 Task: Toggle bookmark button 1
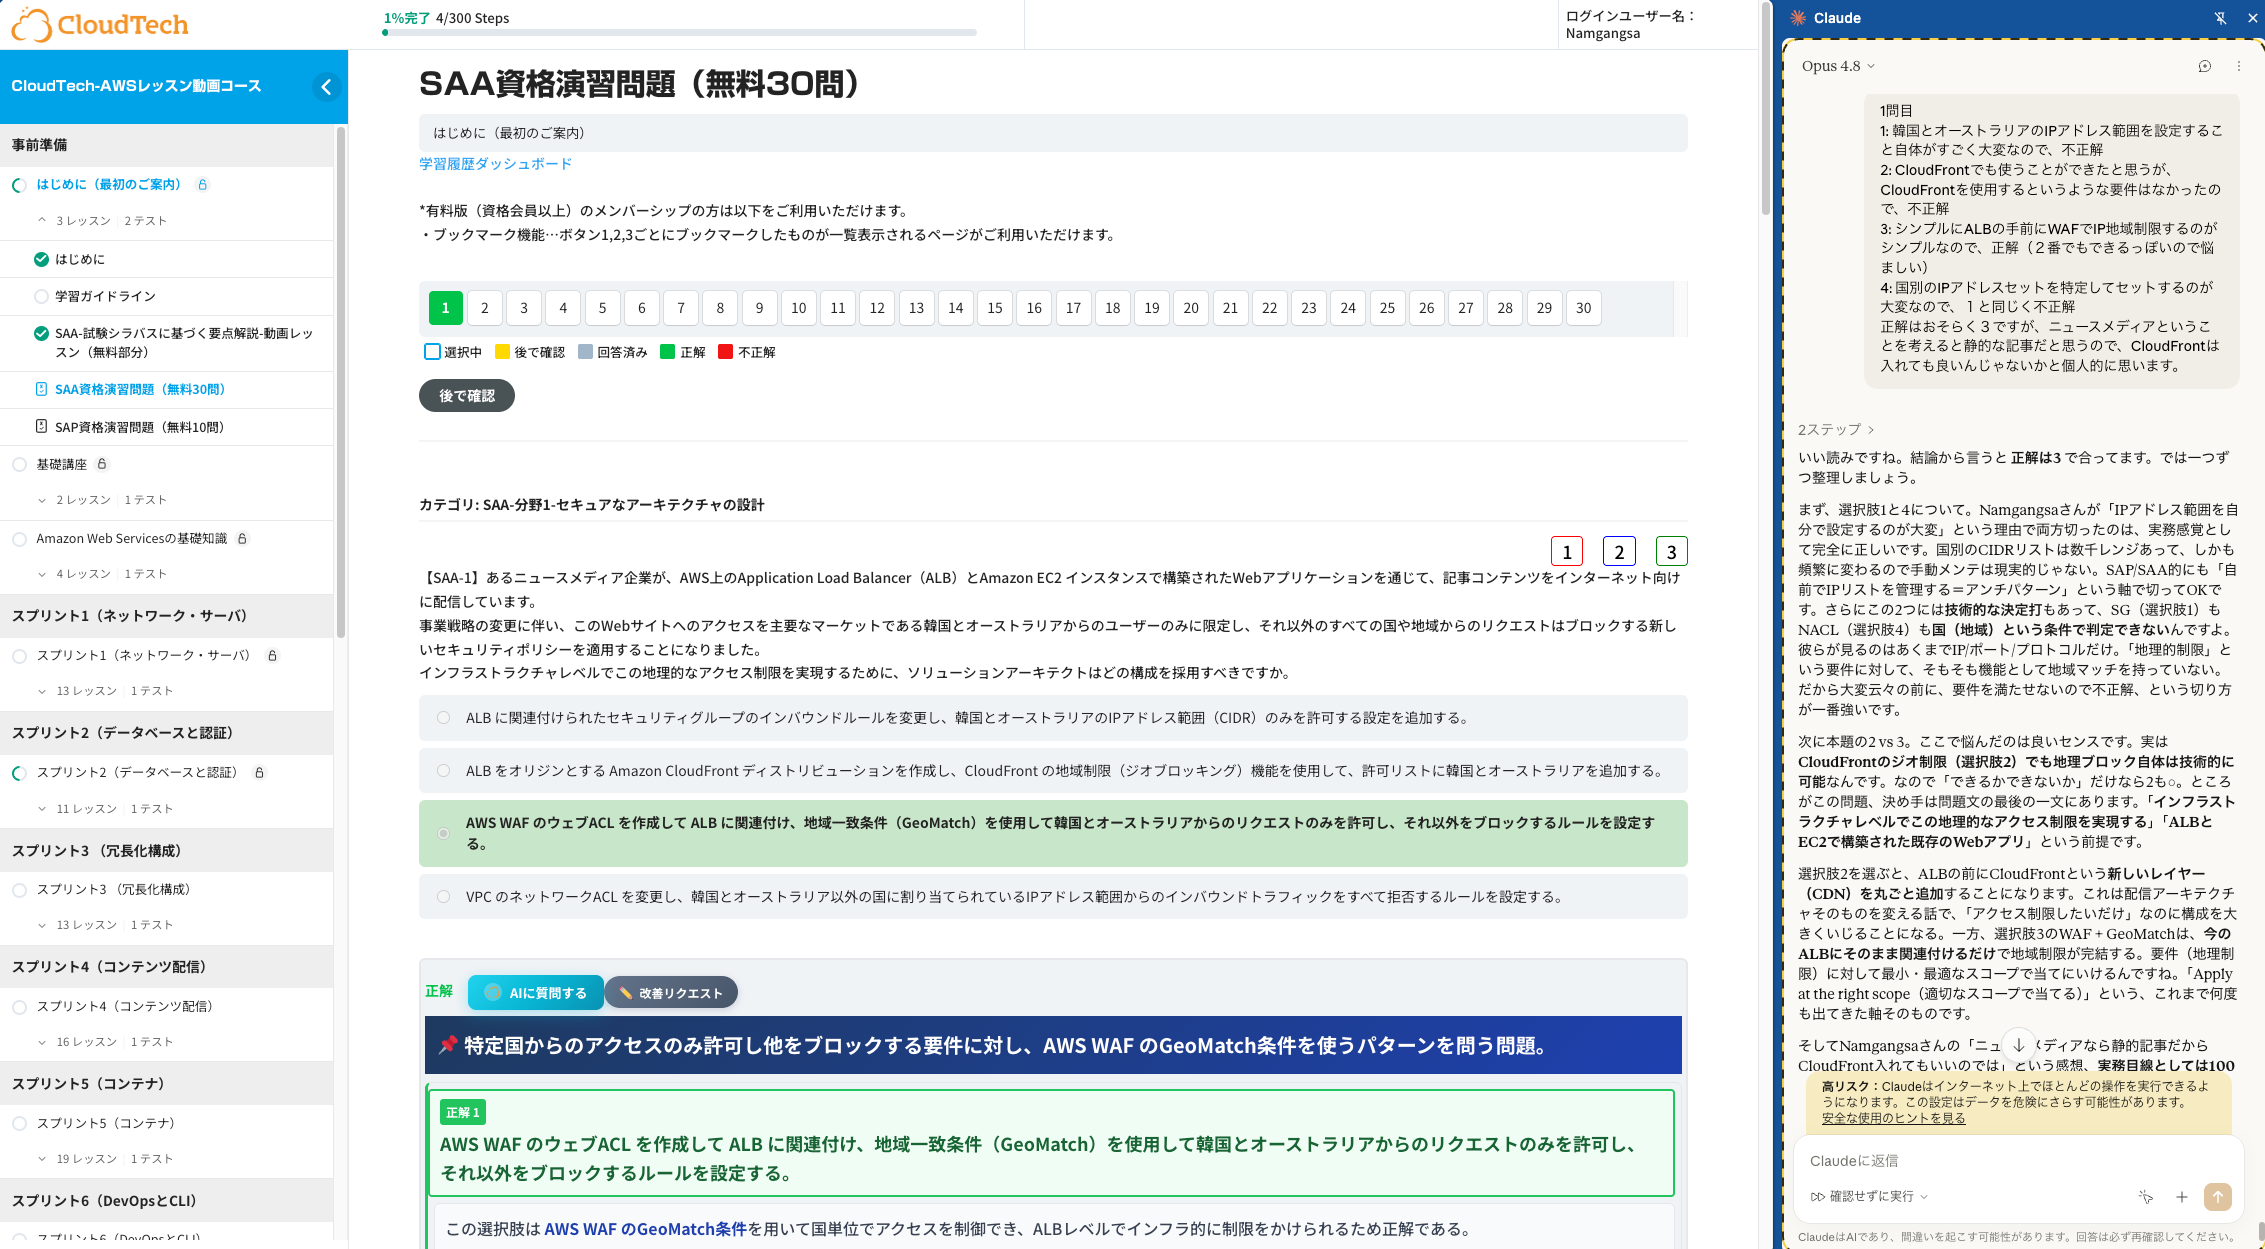click(1567, 551)
